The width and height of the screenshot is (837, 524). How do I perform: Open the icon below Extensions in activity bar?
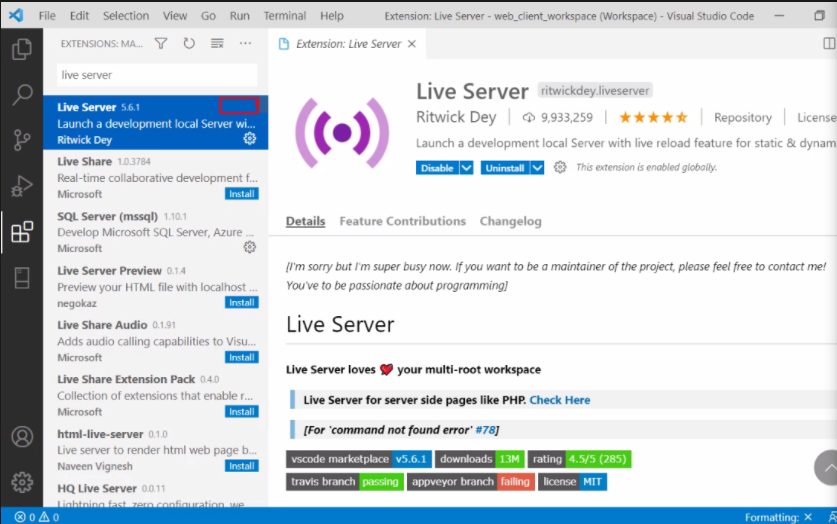tap(22, 277)
